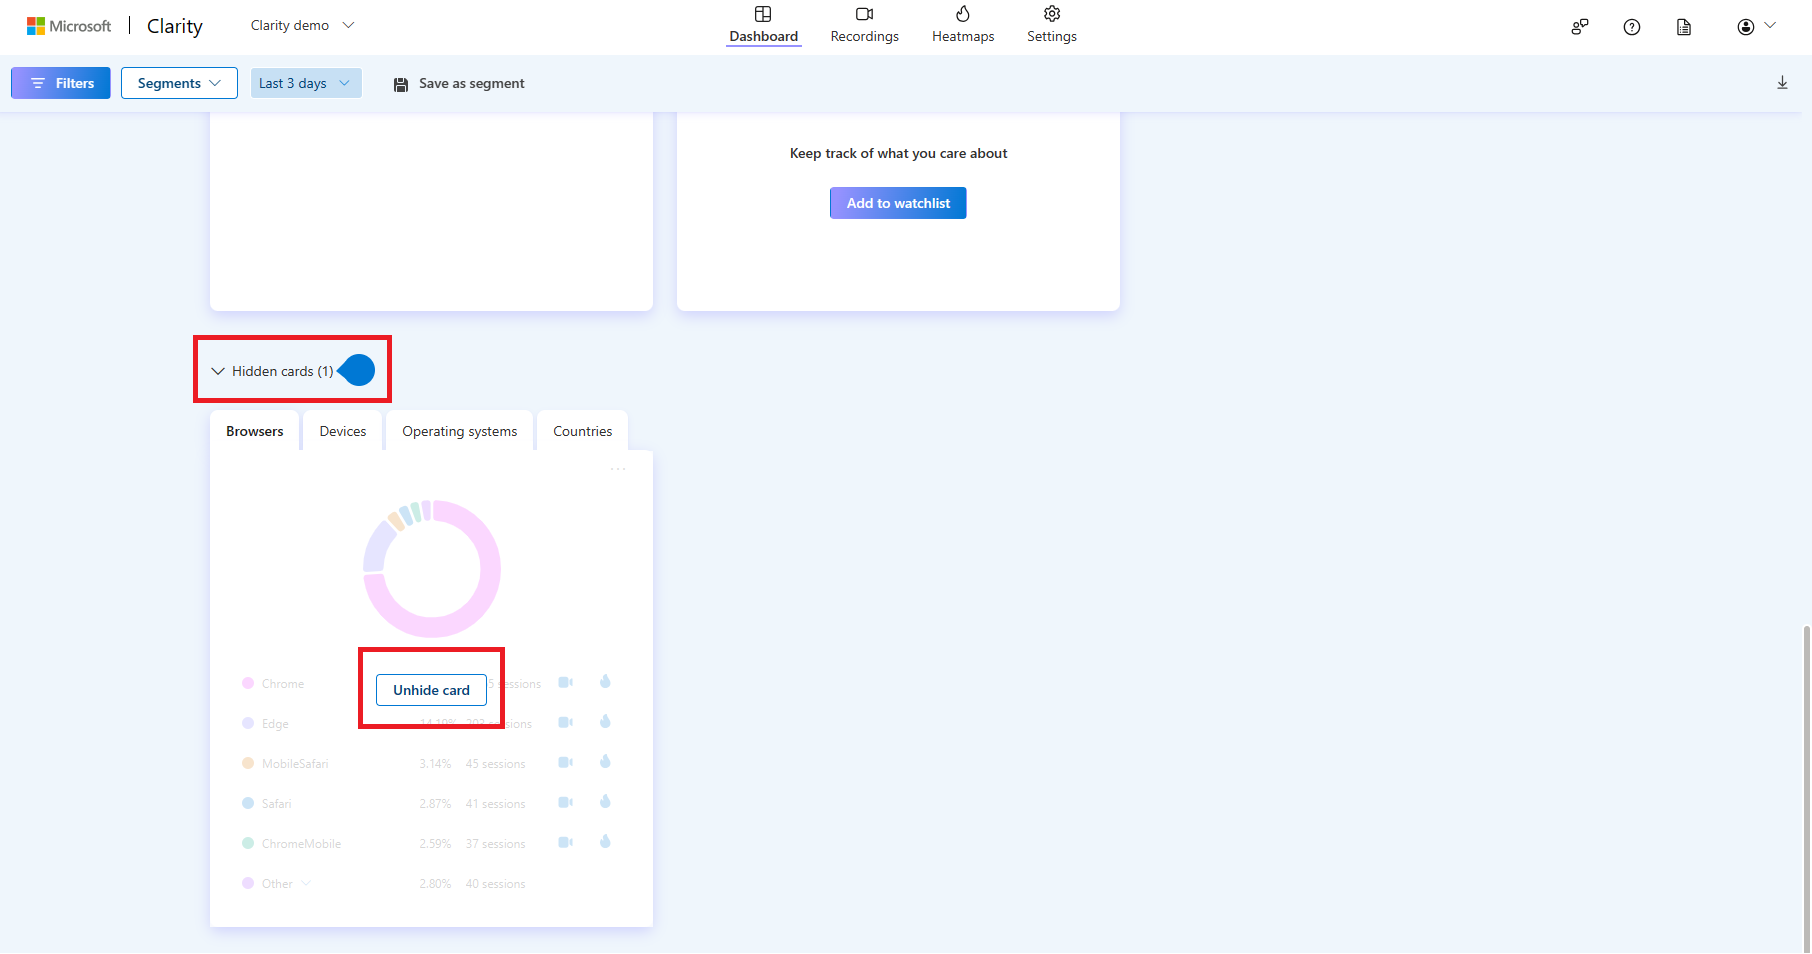Select the Browsers tab

tap(255, 431)
